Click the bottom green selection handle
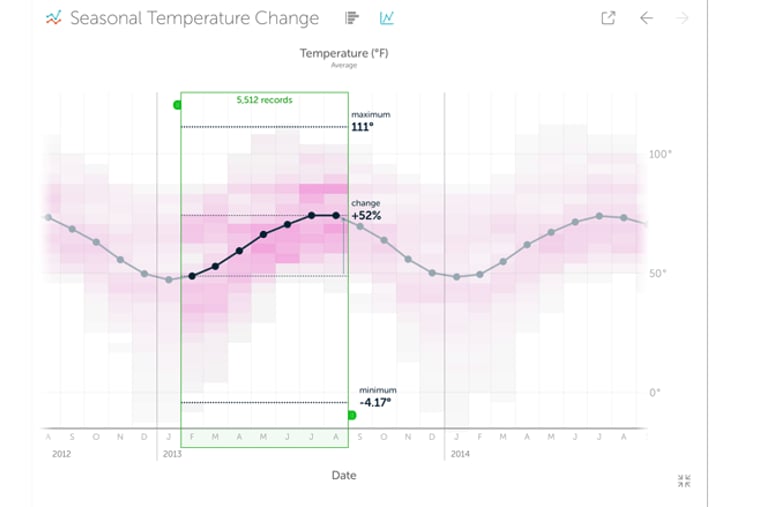The width and height of the screenshot is (760, 507). pyautogui.click(x=352, y=415)
